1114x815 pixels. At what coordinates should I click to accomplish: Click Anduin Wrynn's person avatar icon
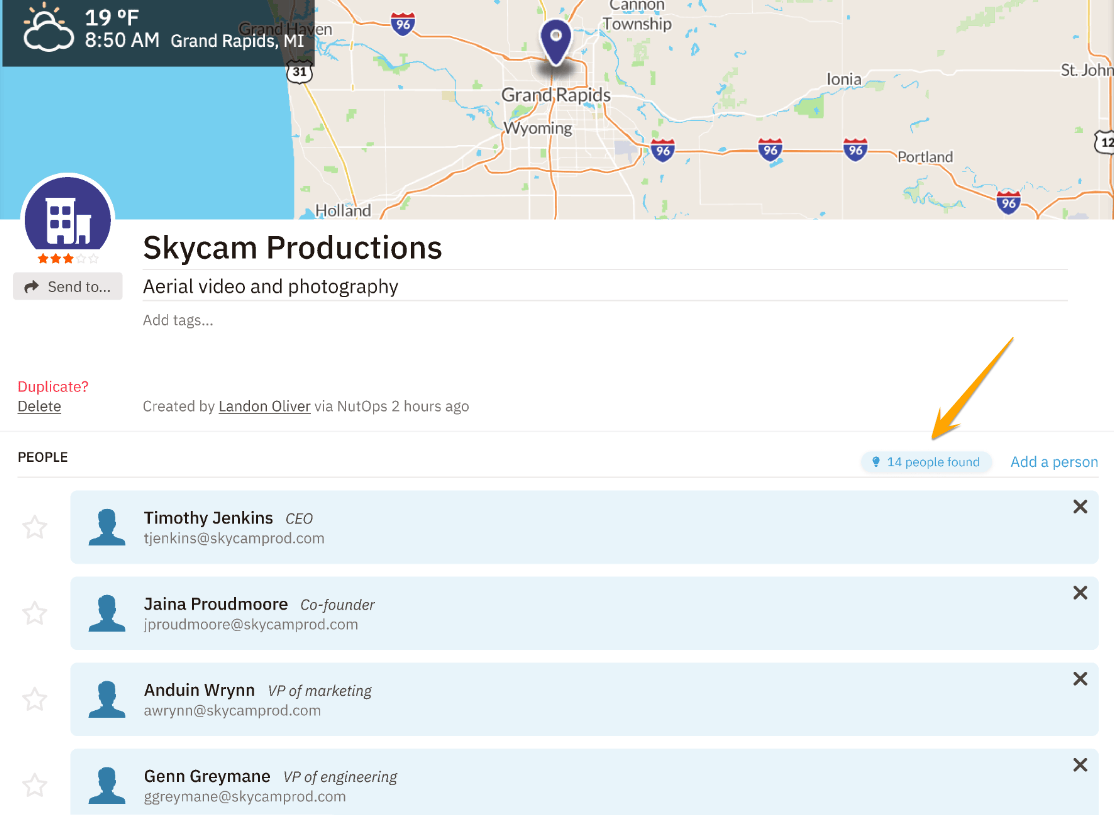(x=107, y=699)
